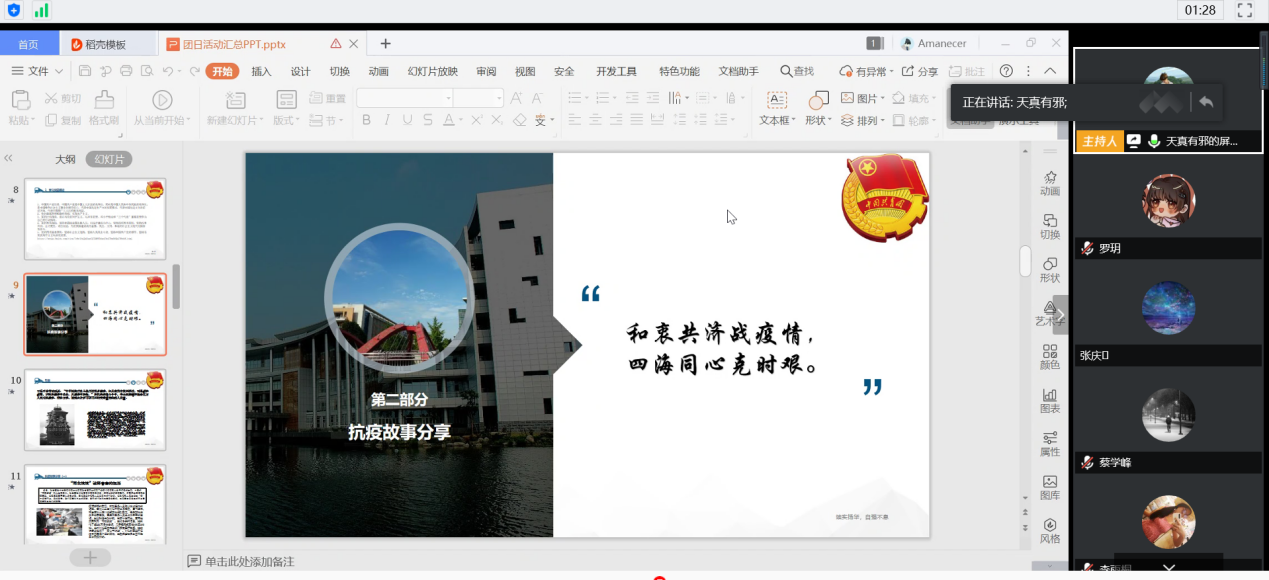
Task: Open the 动画 animation pane in right sidebar
Action: 1049,183
